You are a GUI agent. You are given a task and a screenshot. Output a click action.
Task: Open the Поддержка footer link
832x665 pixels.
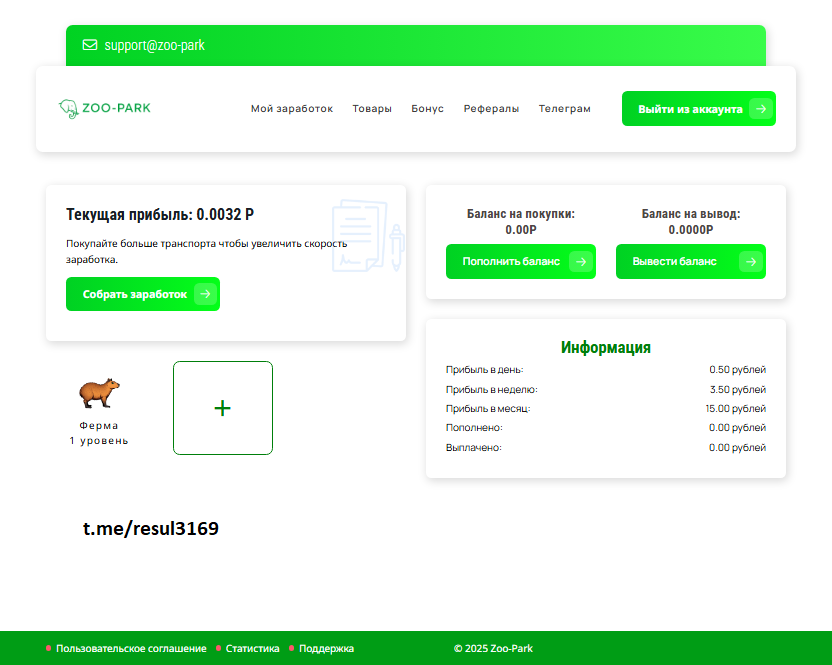coord(326,649)
